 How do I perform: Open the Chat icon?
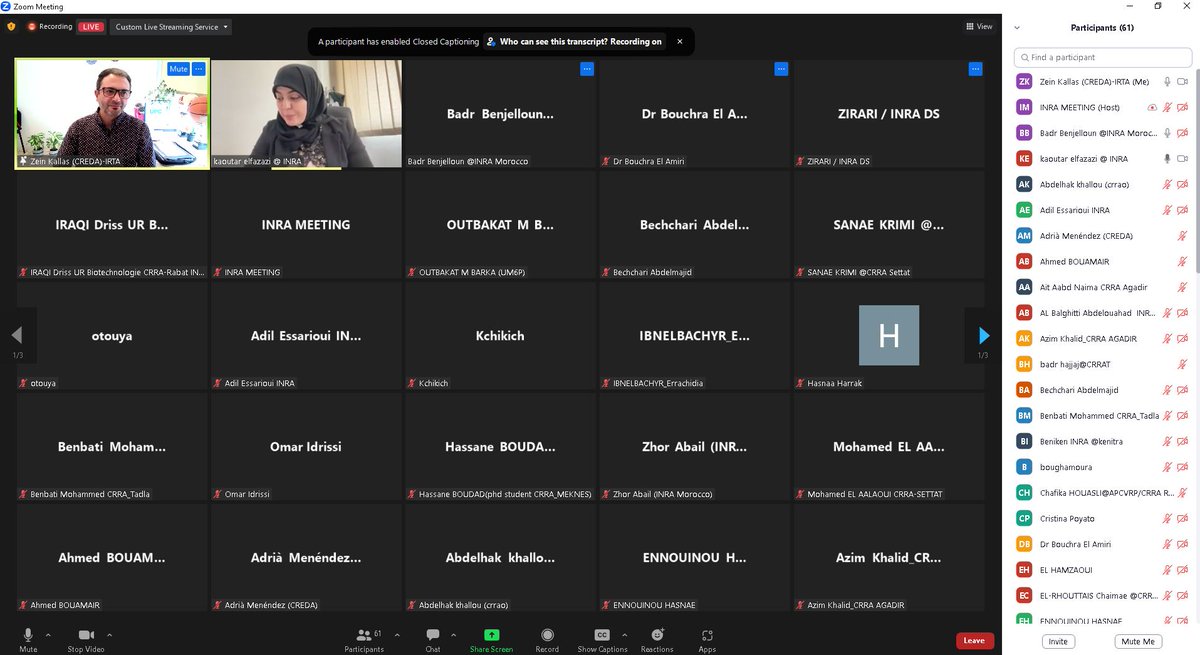(432, 635)
